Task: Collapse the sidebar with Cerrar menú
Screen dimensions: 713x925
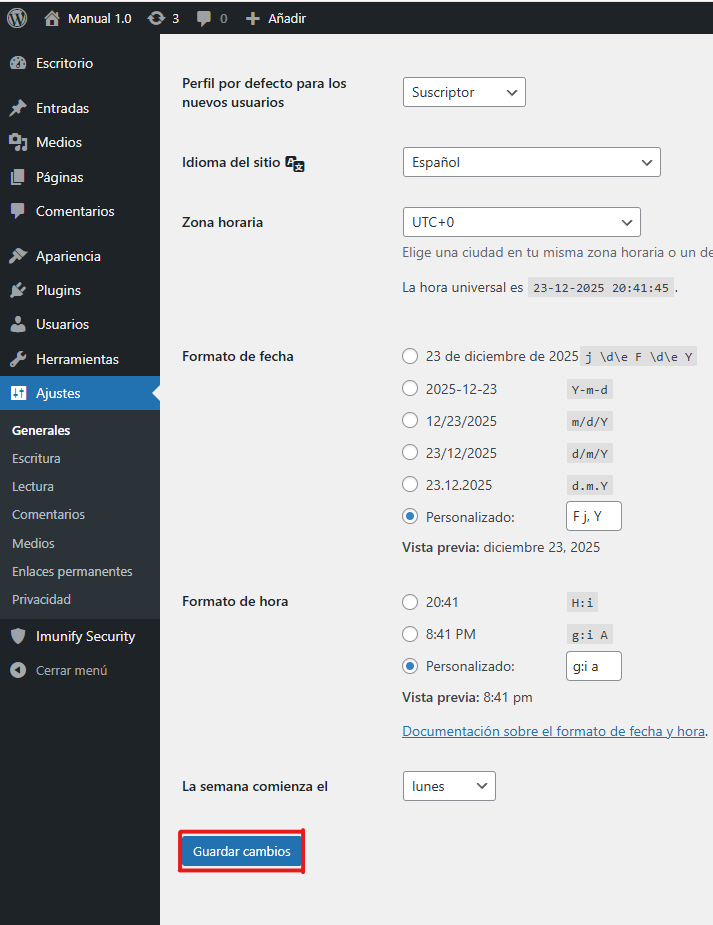Action: tap(71, 670)
